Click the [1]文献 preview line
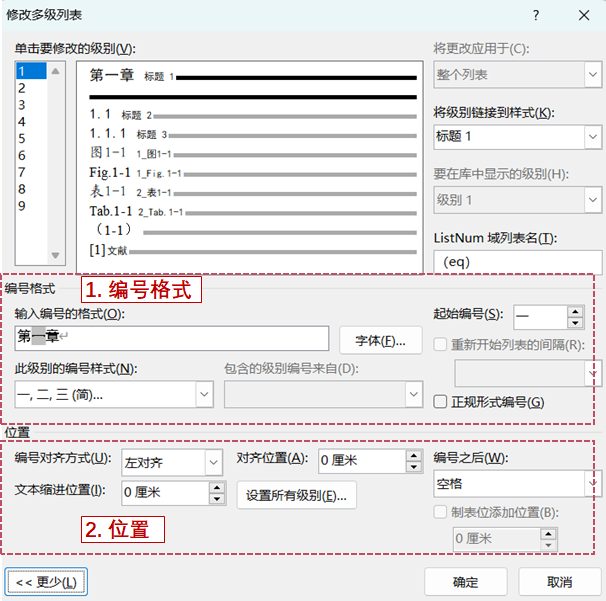Viewport: 606px width, 601px height. (253, 250)
